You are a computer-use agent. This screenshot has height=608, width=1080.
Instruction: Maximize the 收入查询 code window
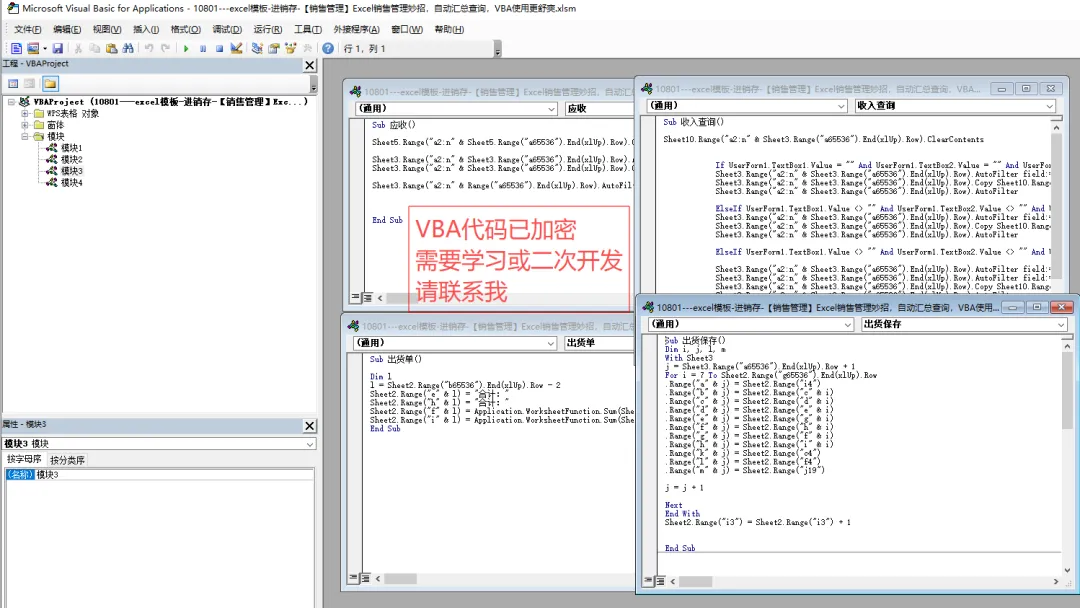1026,89
